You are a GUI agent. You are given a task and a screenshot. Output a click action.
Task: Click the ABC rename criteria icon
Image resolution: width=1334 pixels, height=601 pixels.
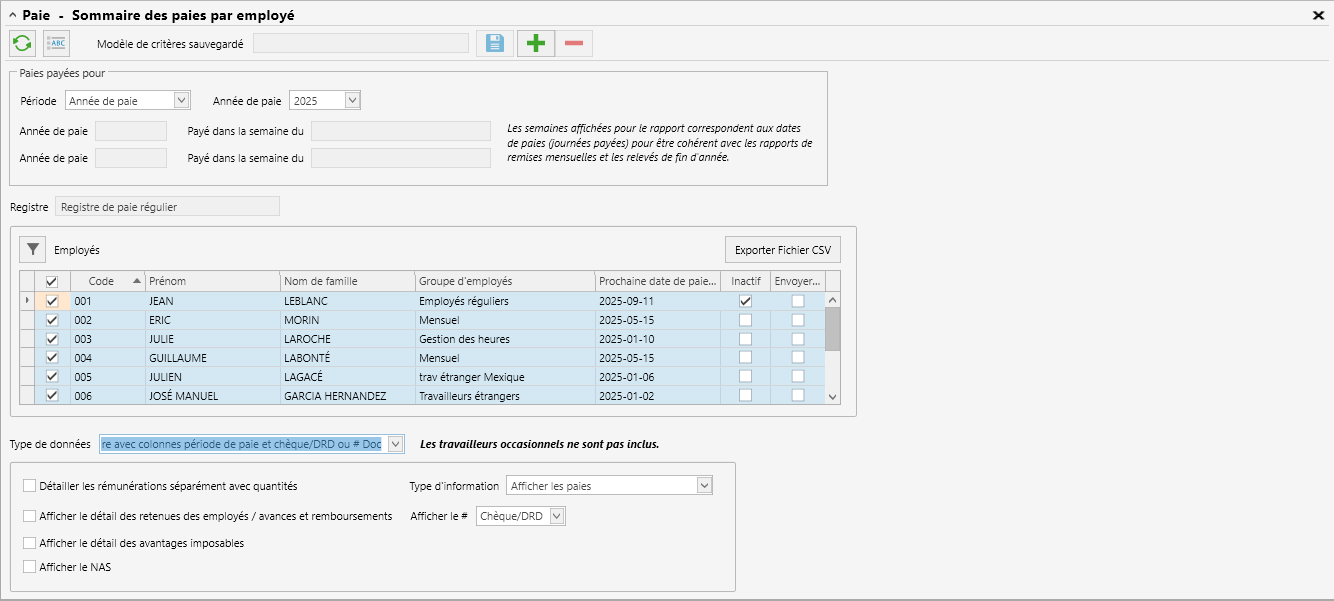pos(56,43)
